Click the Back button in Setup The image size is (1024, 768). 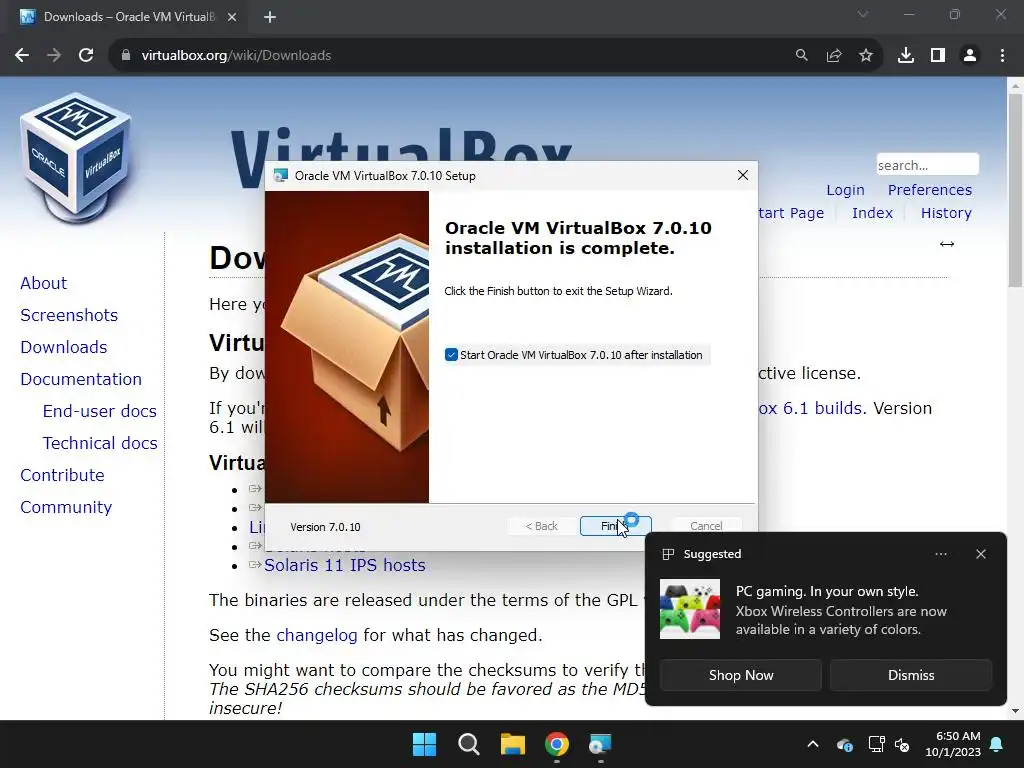point(541,526)
